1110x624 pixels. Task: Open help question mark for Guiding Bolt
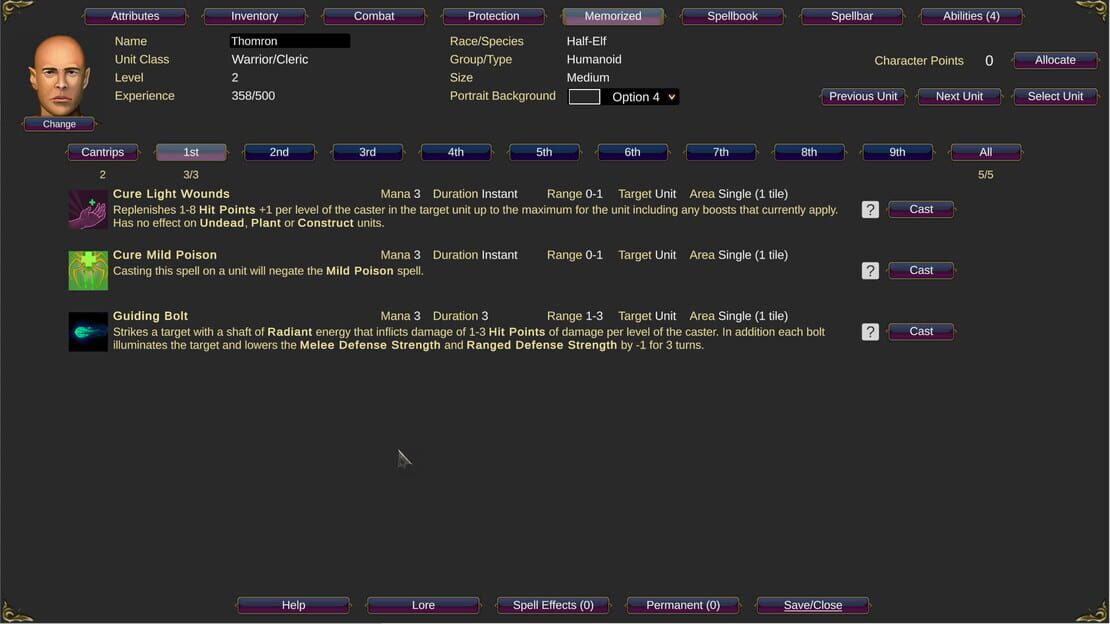pos(870,331)
